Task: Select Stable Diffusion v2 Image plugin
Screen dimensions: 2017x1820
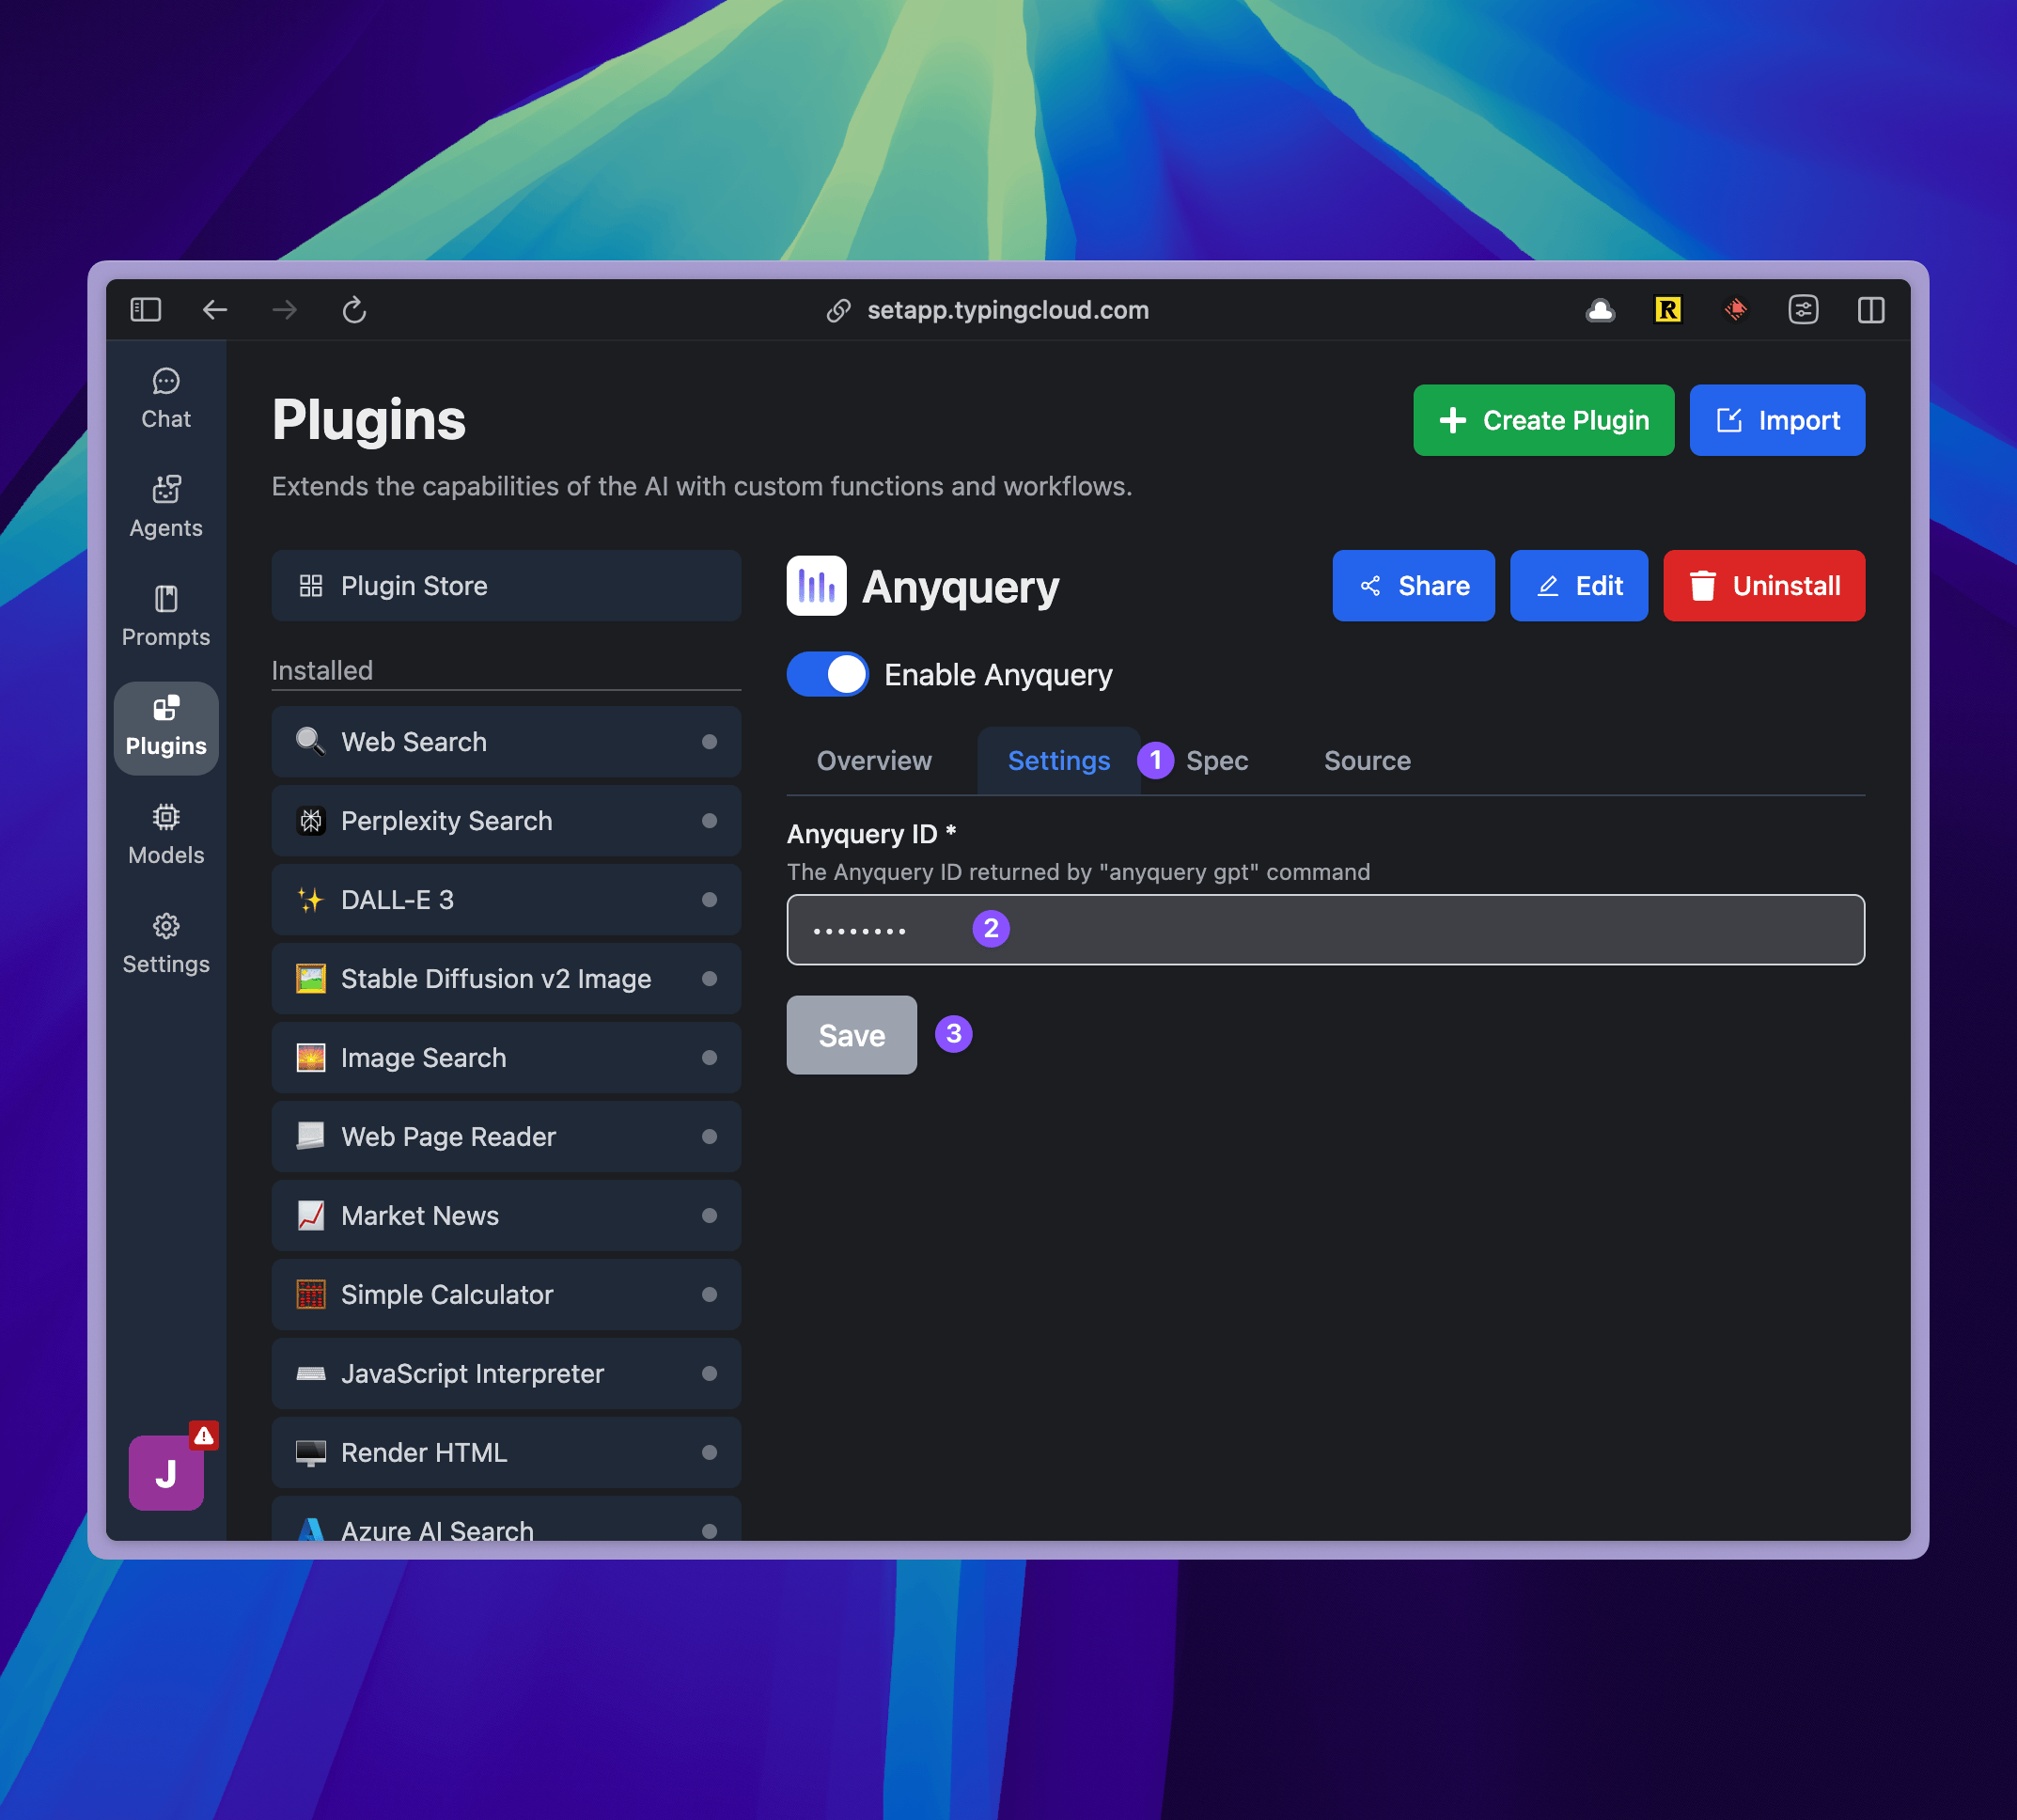Action: (x=506, y=979)
